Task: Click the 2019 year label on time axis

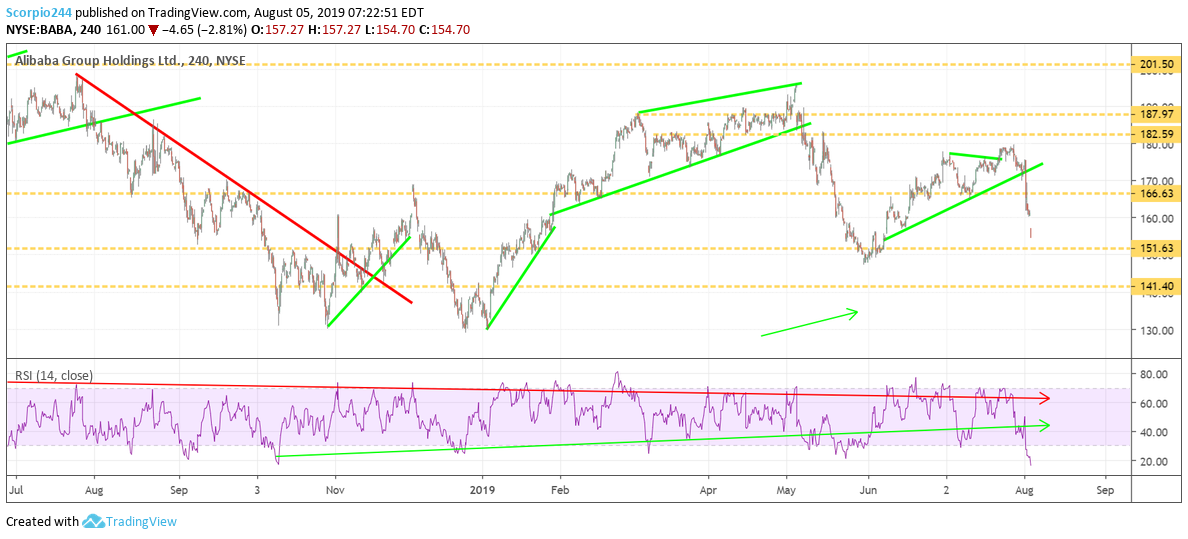Action: 482,491
